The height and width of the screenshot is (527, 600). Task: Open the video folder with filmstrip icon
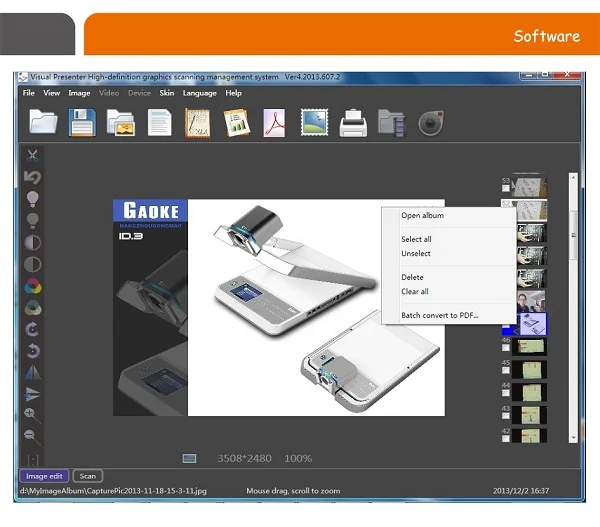[391, 123]
